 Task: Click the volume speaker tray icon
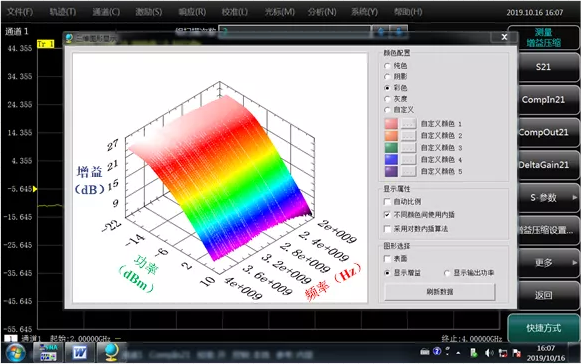(x=489, y=353)
